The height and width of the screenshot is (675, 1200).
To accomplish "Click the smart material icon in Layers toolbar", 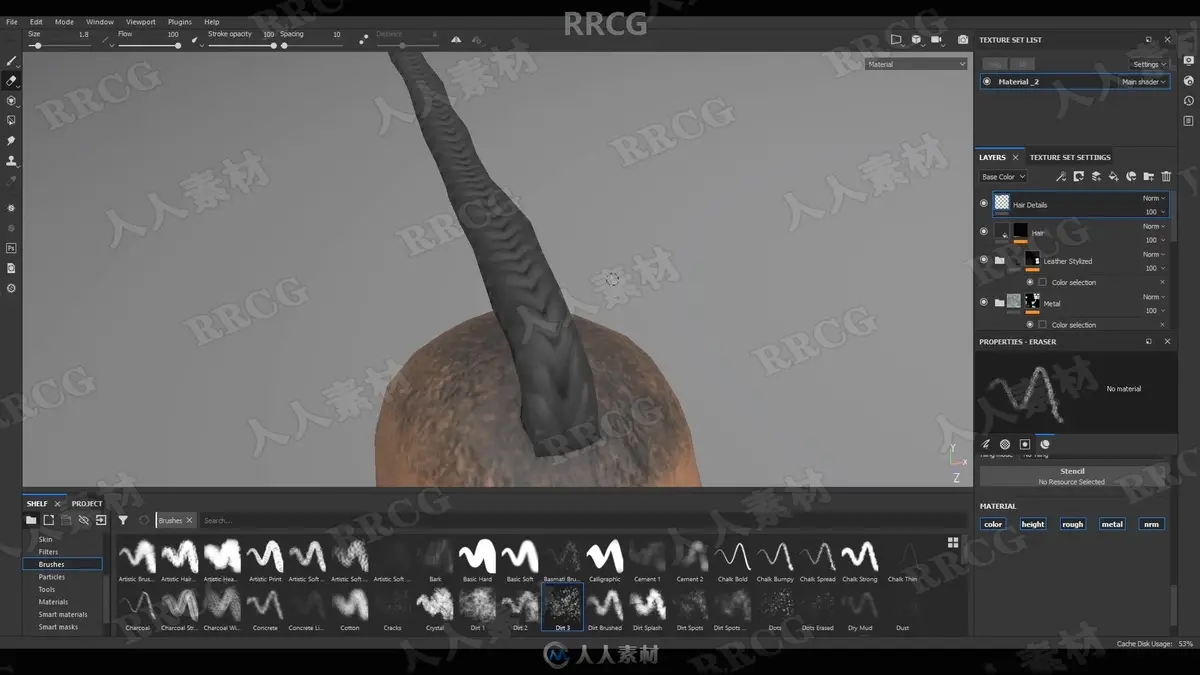I will point(1131,177).
